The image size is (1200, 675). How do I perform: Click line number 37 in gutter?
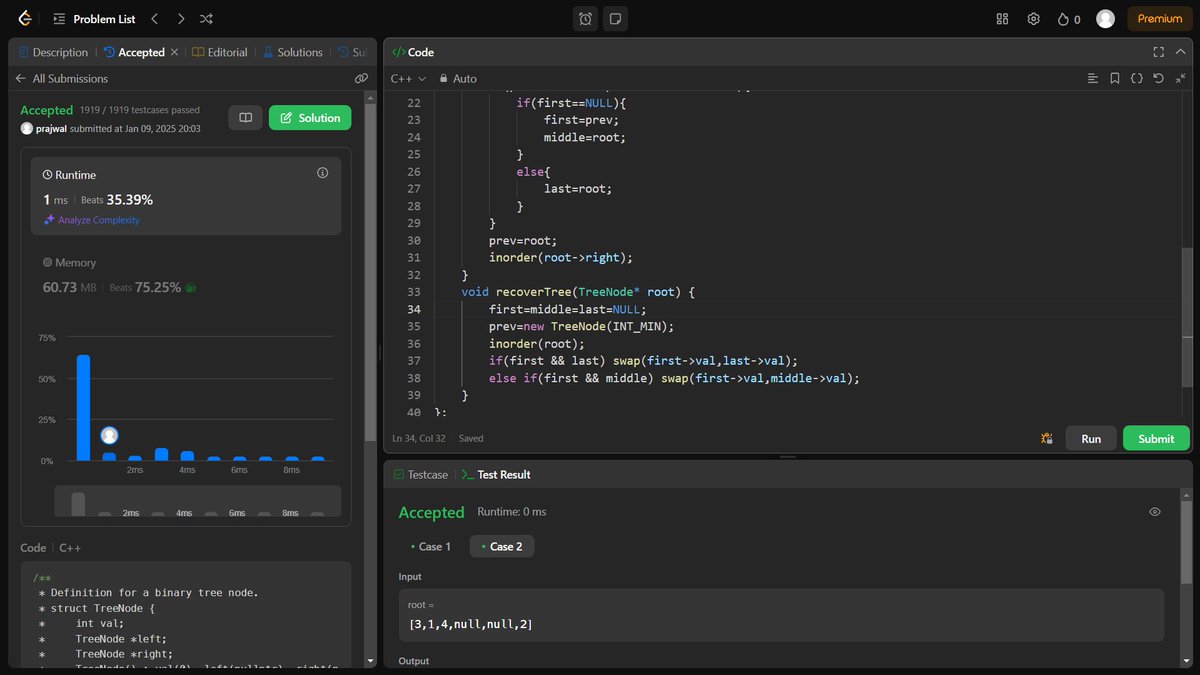(414, 360)
